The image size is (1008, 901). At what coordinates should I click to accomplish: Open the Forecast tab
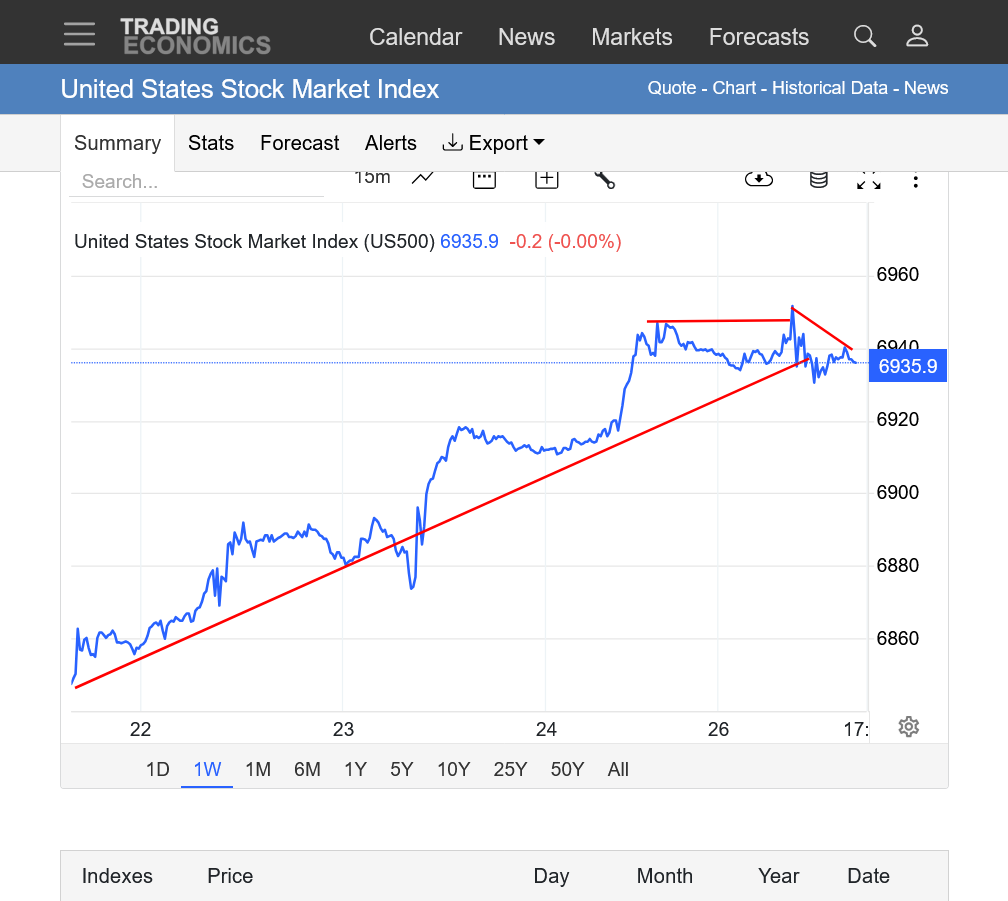[x=300, y=143]
